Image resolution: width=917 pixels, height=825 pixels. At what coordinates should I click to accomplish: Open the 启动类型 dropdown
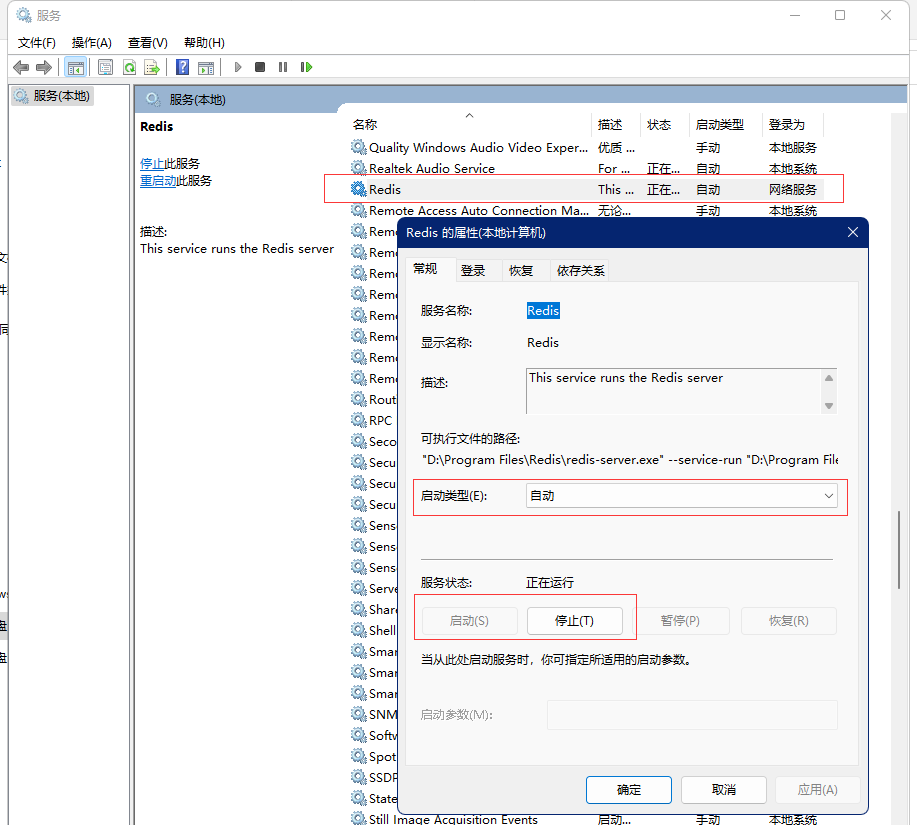[681, 496]
